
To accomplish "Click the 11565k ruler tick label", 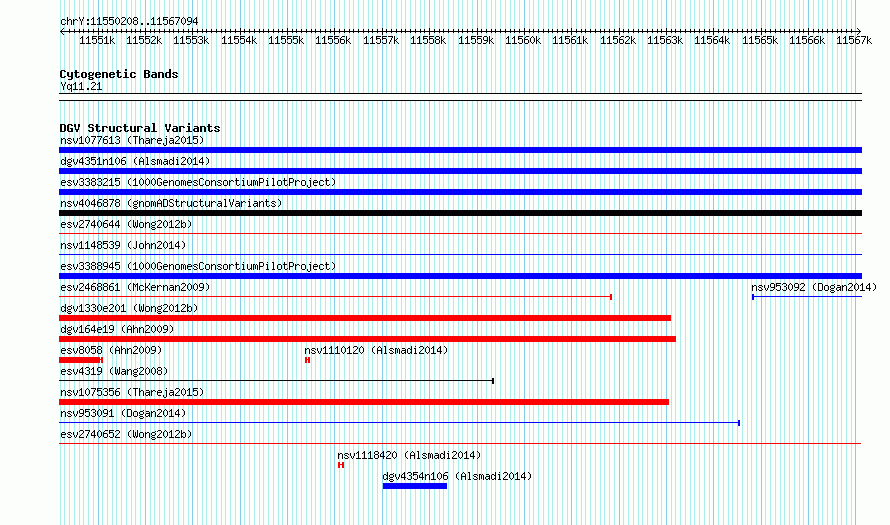I will [759, 41].
